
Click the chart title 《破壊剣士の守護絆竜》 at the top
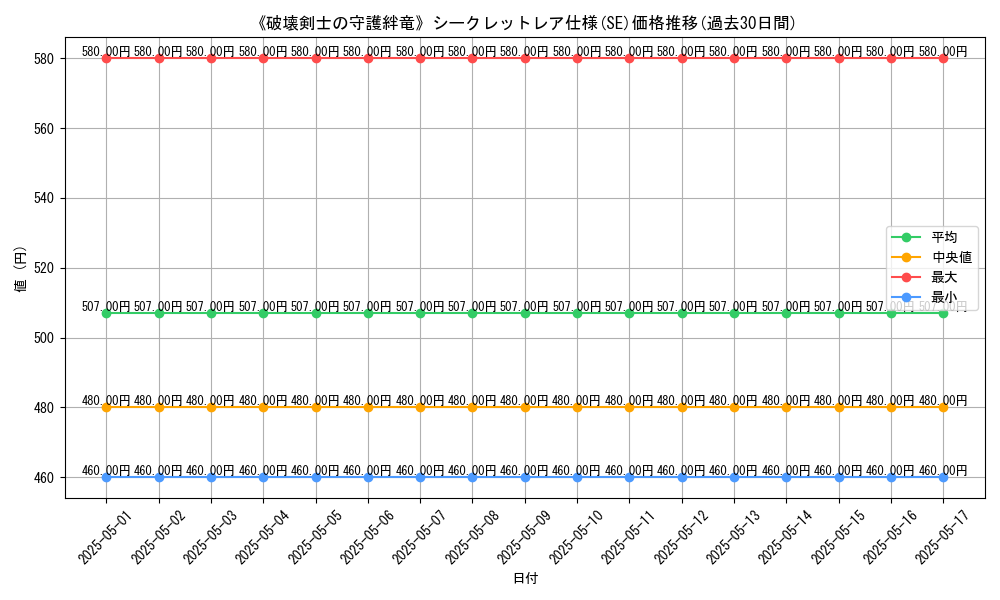(x=341, y=24)
